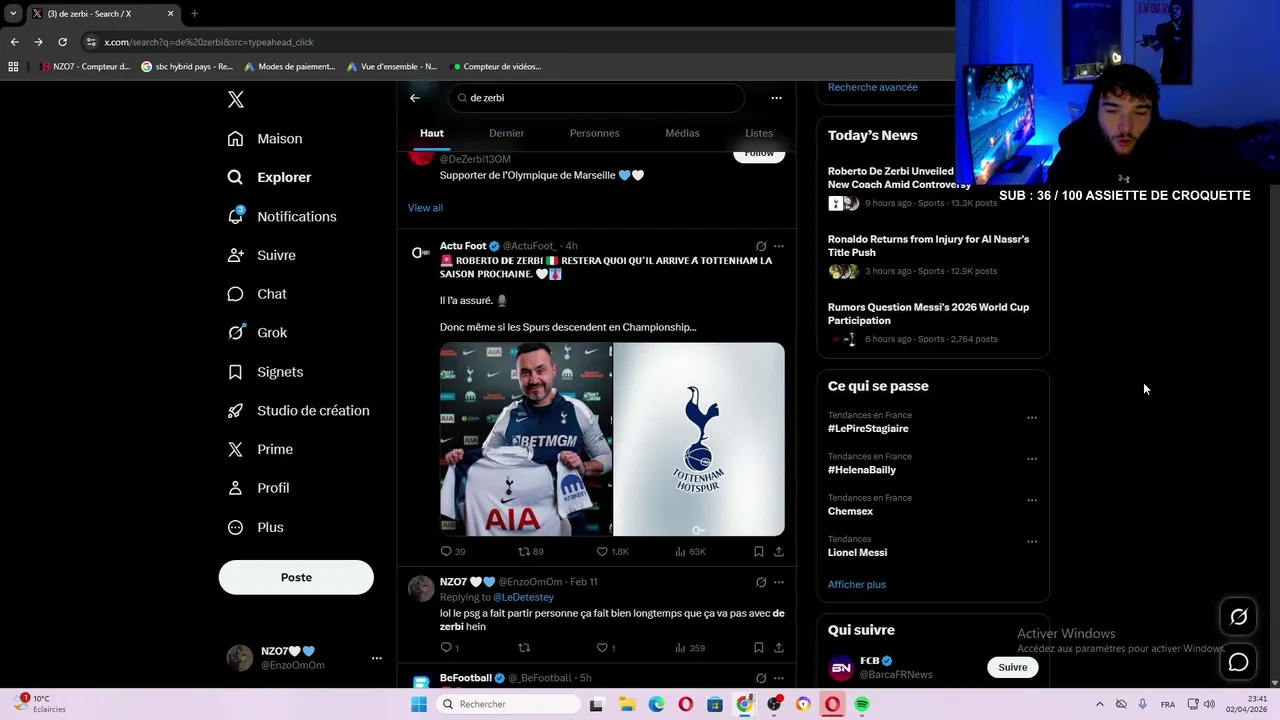Open the @LeDetestey mention link

(x=523, y=597)
